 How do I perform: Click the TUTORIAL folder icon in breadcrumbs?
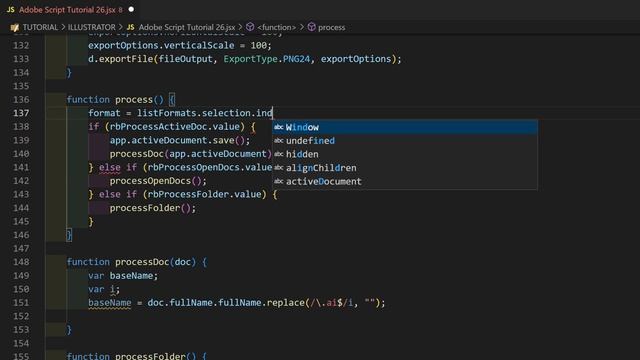[15, 28]
